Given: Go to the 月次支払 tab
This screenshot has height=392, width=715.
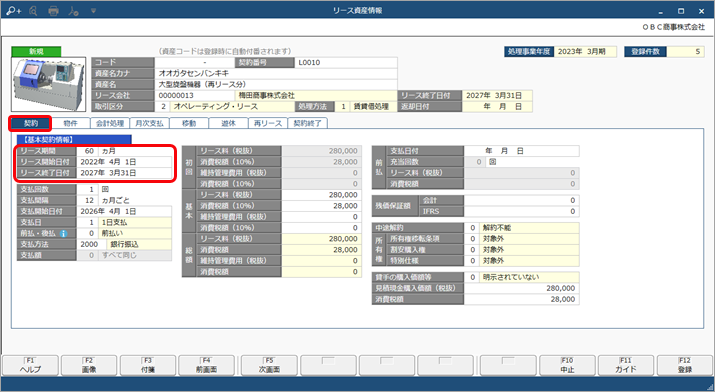Looking at the screenshot, I should pos(150,123).
